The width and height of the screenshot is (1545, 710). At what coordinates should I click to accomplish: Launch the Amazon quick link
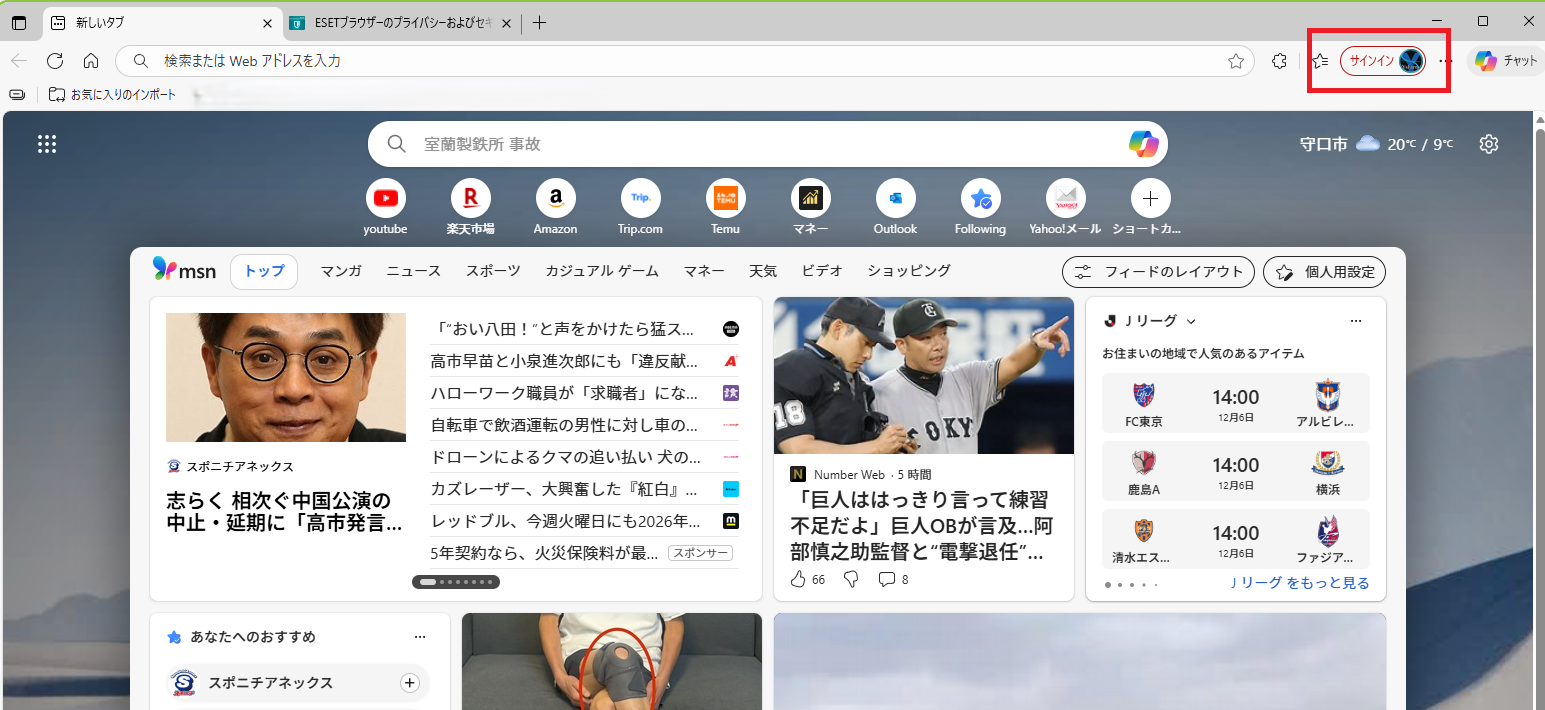pos(555,198)
